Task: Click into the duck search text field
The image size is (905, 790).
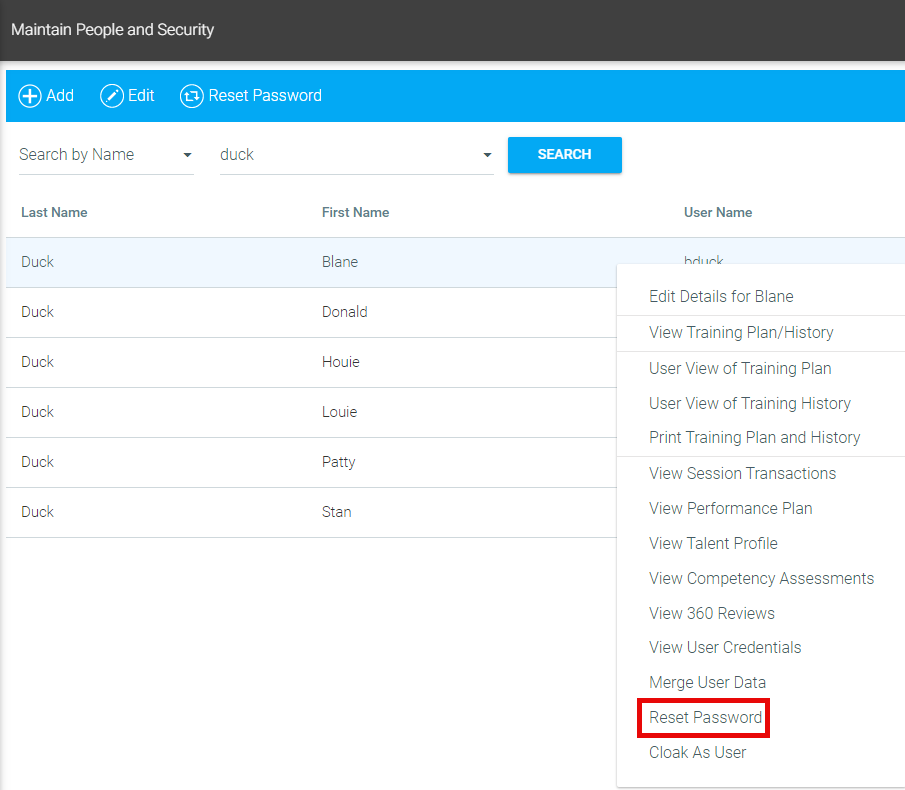Action: [x=340, y=155]
